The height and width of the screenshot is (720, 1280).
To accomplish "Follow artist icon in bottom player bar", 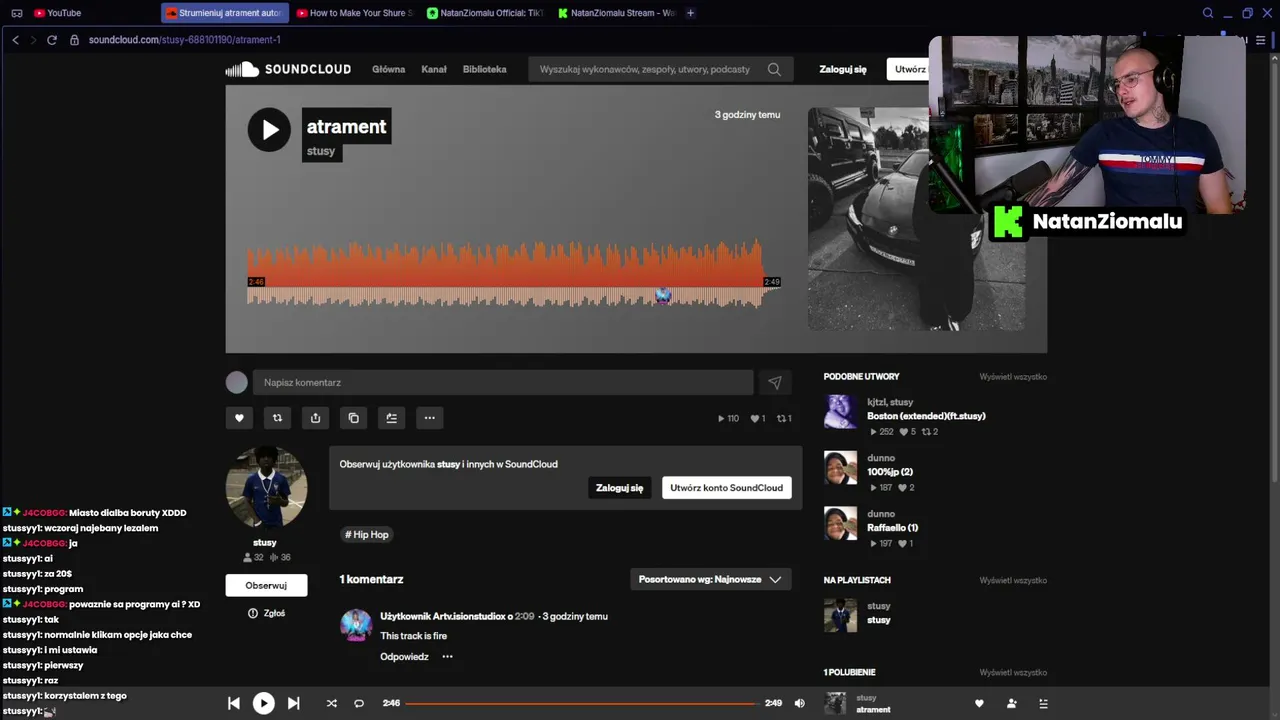I will pos(1011,703).
